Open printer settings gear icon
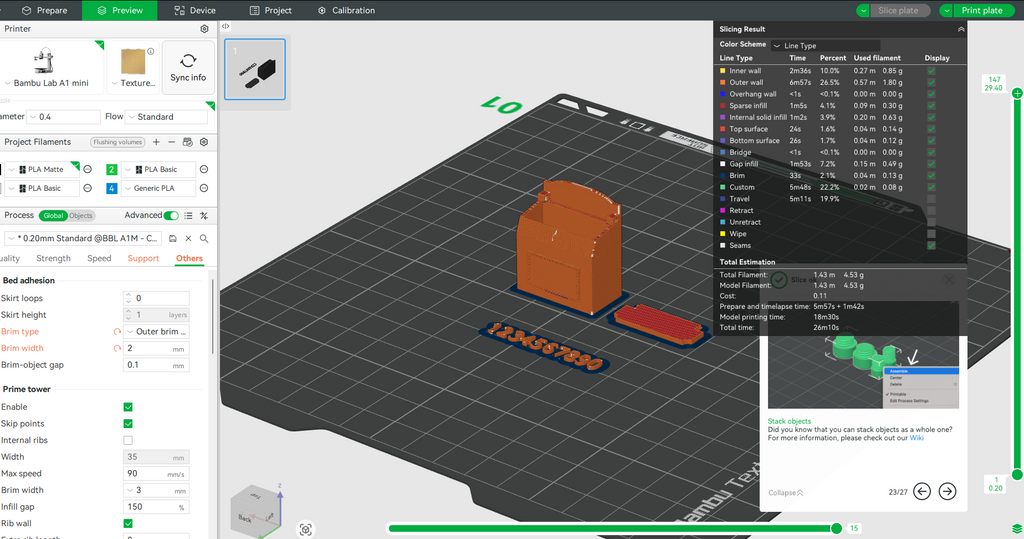1024x539 pixels. point(204,29)
